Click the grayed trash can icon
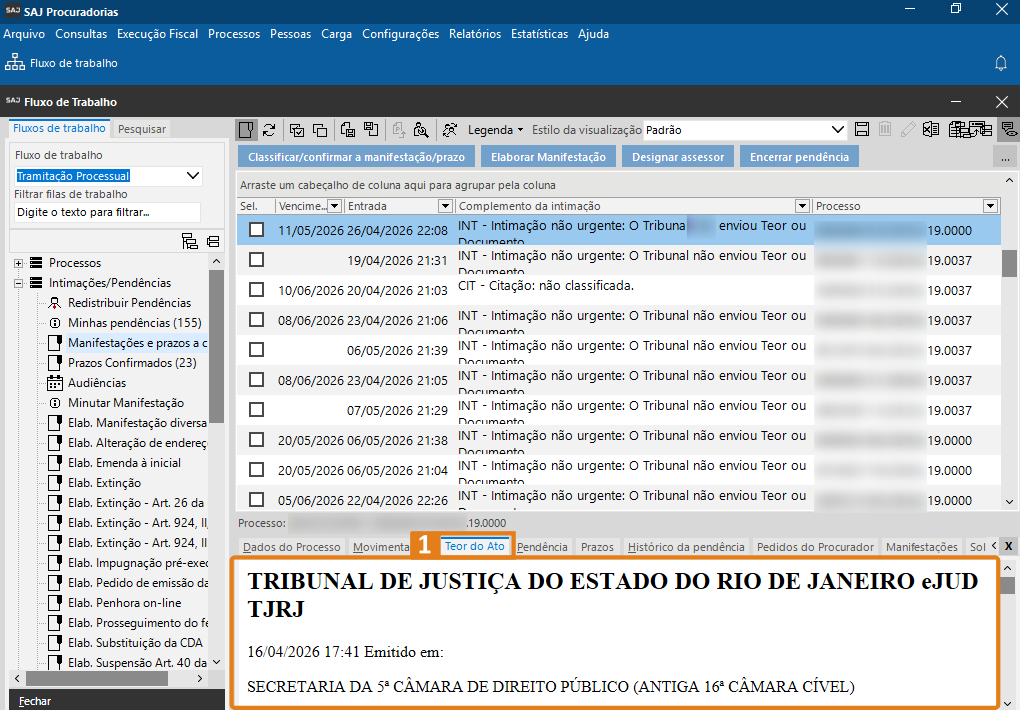The height and width of the screenshot is (710, 1020). 885,130
